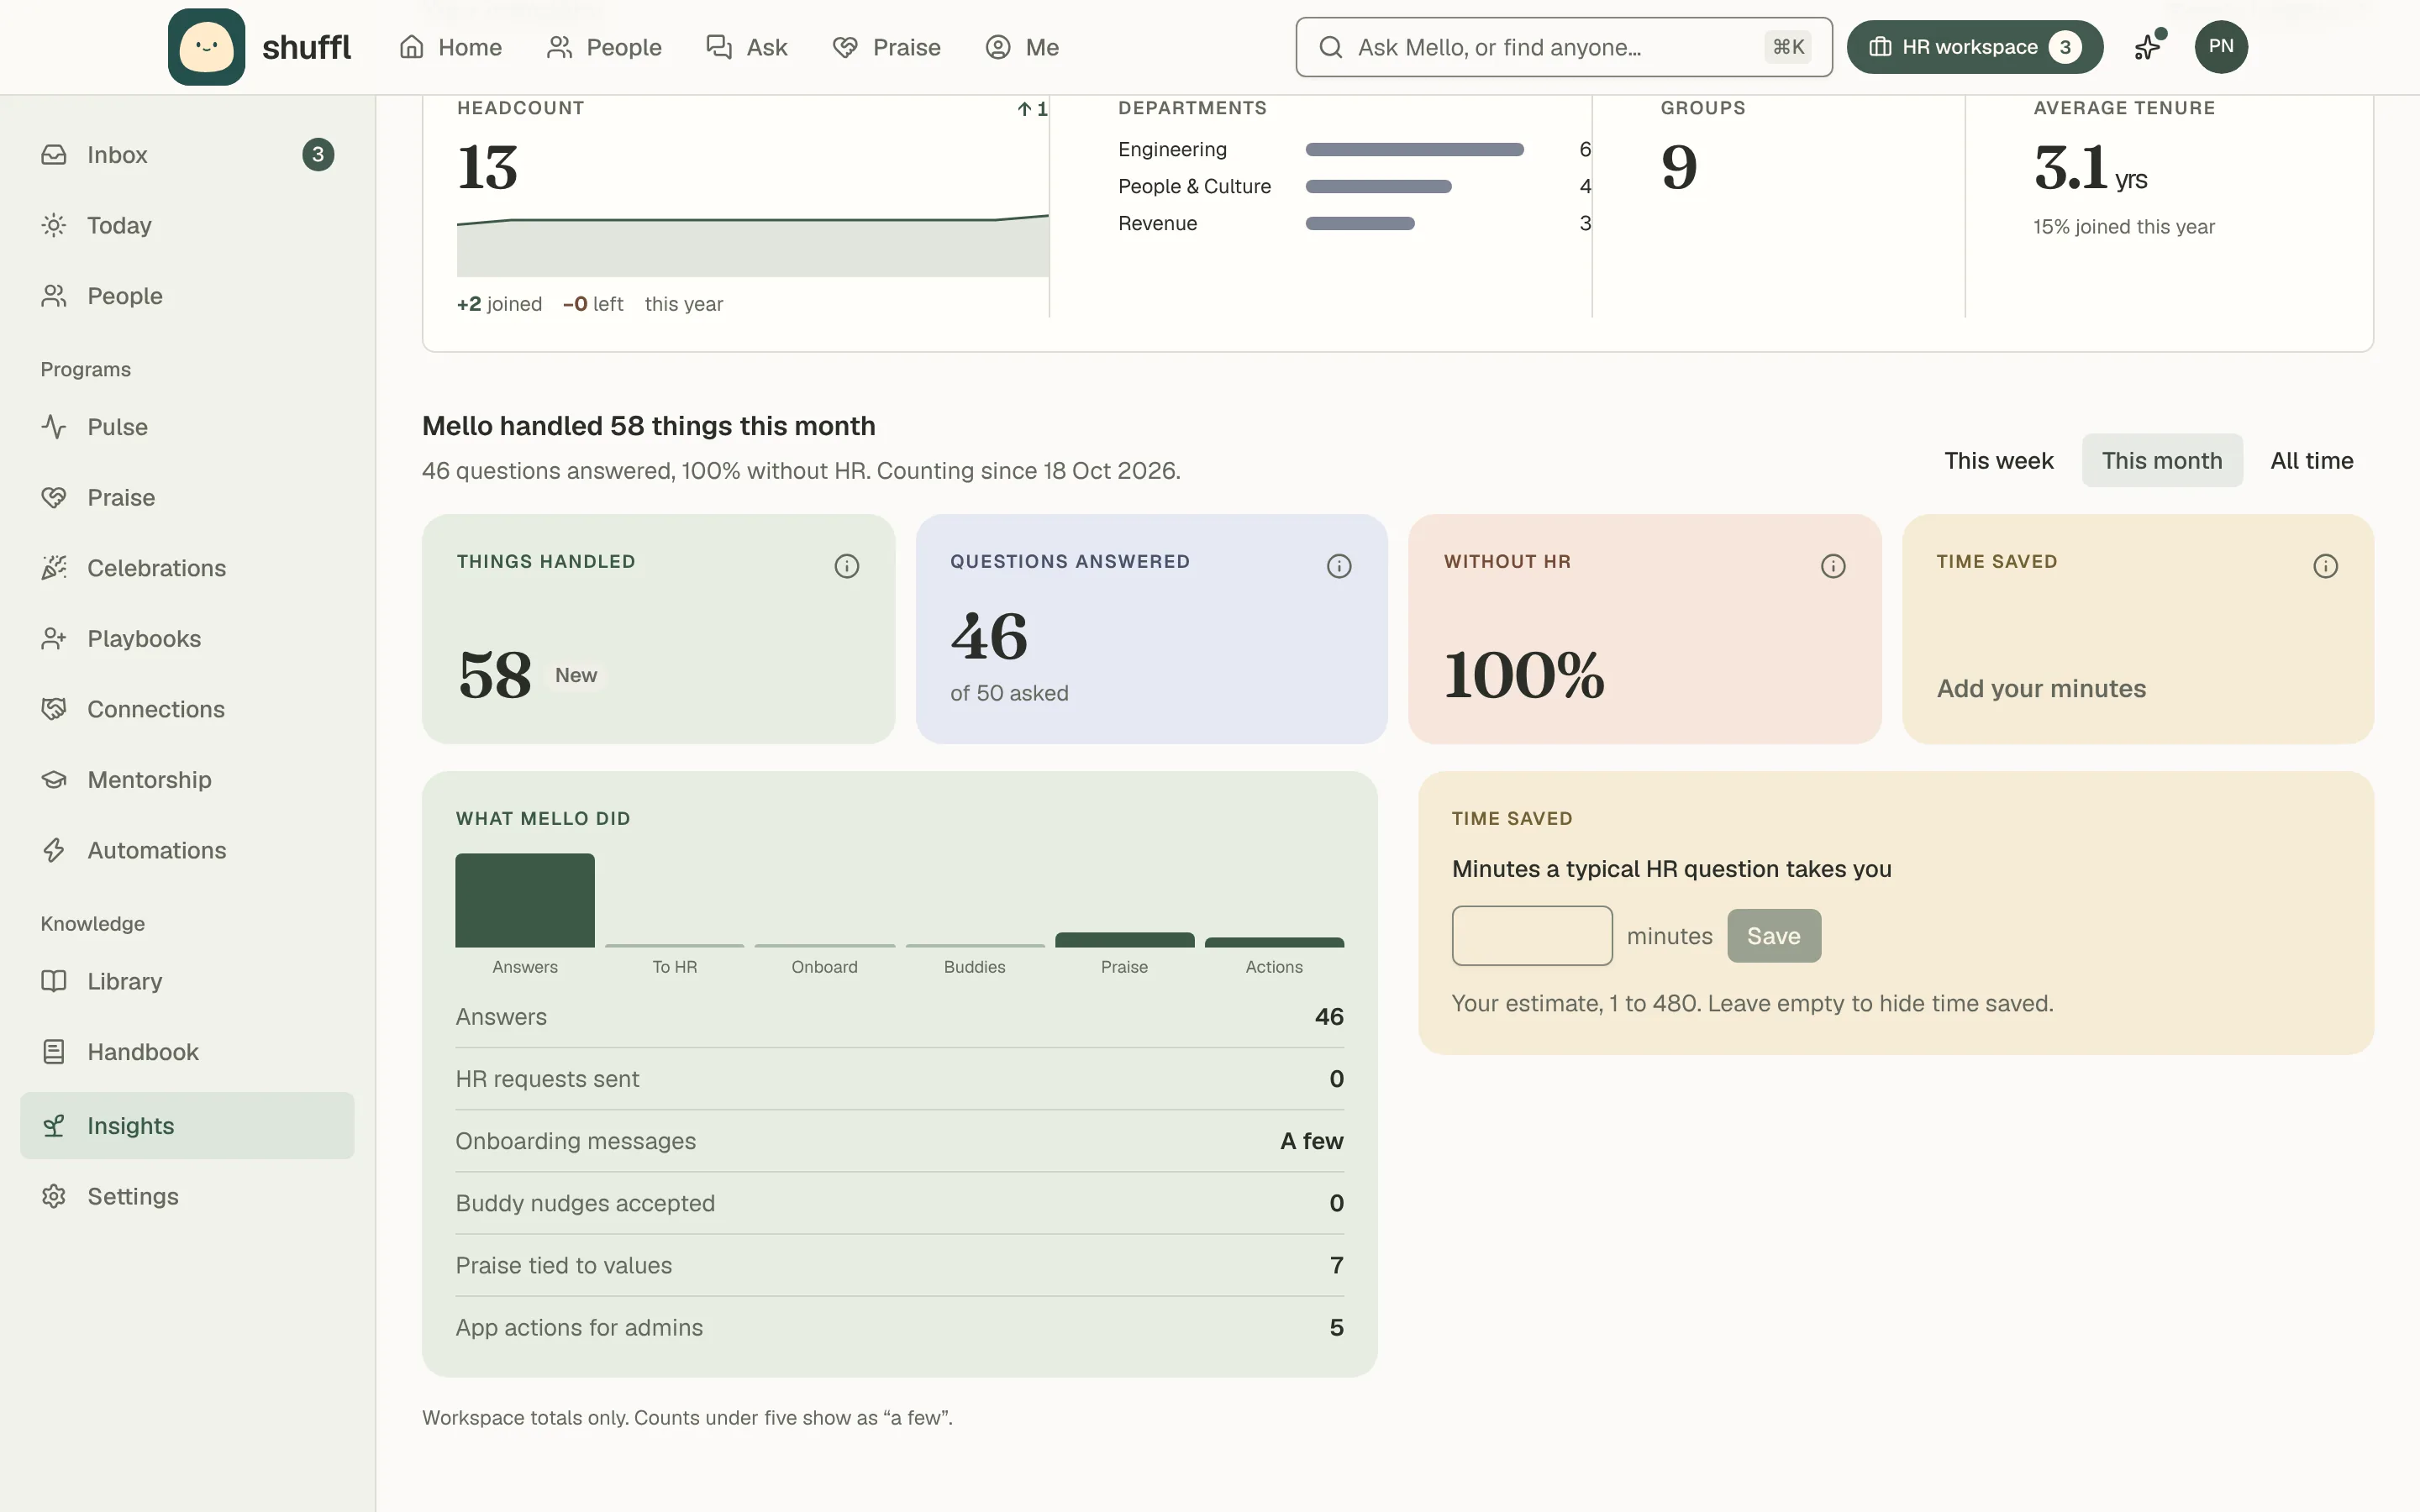This screenshot has width=2420, height=1512.
Task: Open Praise in the left sidebar
Action: pos(187,497)
